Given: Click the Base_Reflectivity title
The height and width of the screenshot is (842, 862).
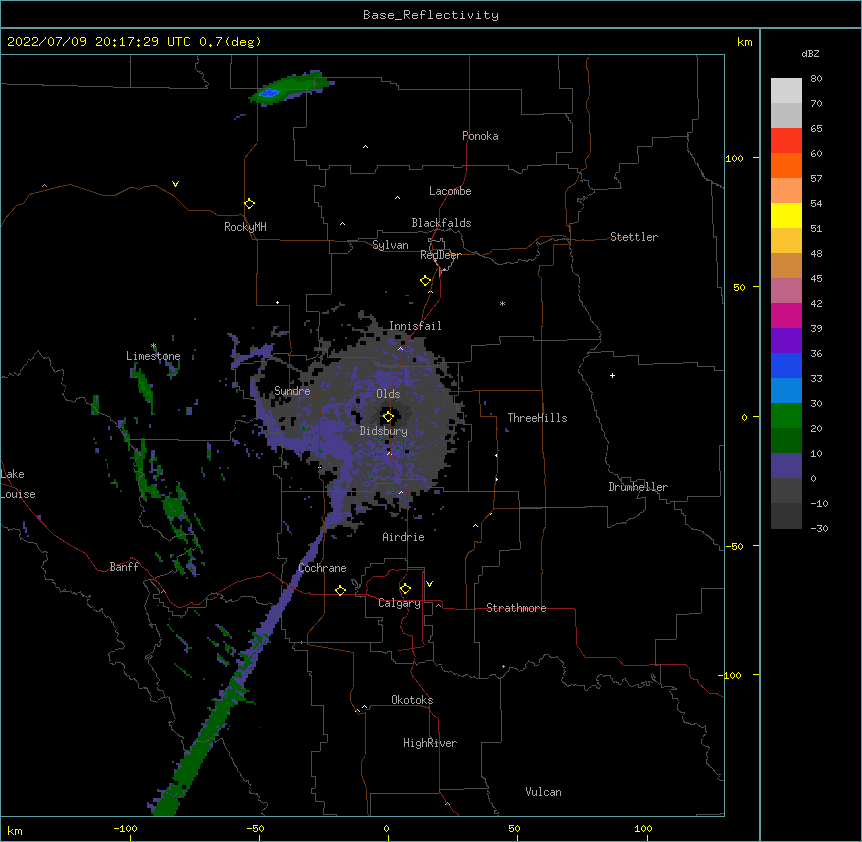Looking at the screenshot, I should (431, 15).
